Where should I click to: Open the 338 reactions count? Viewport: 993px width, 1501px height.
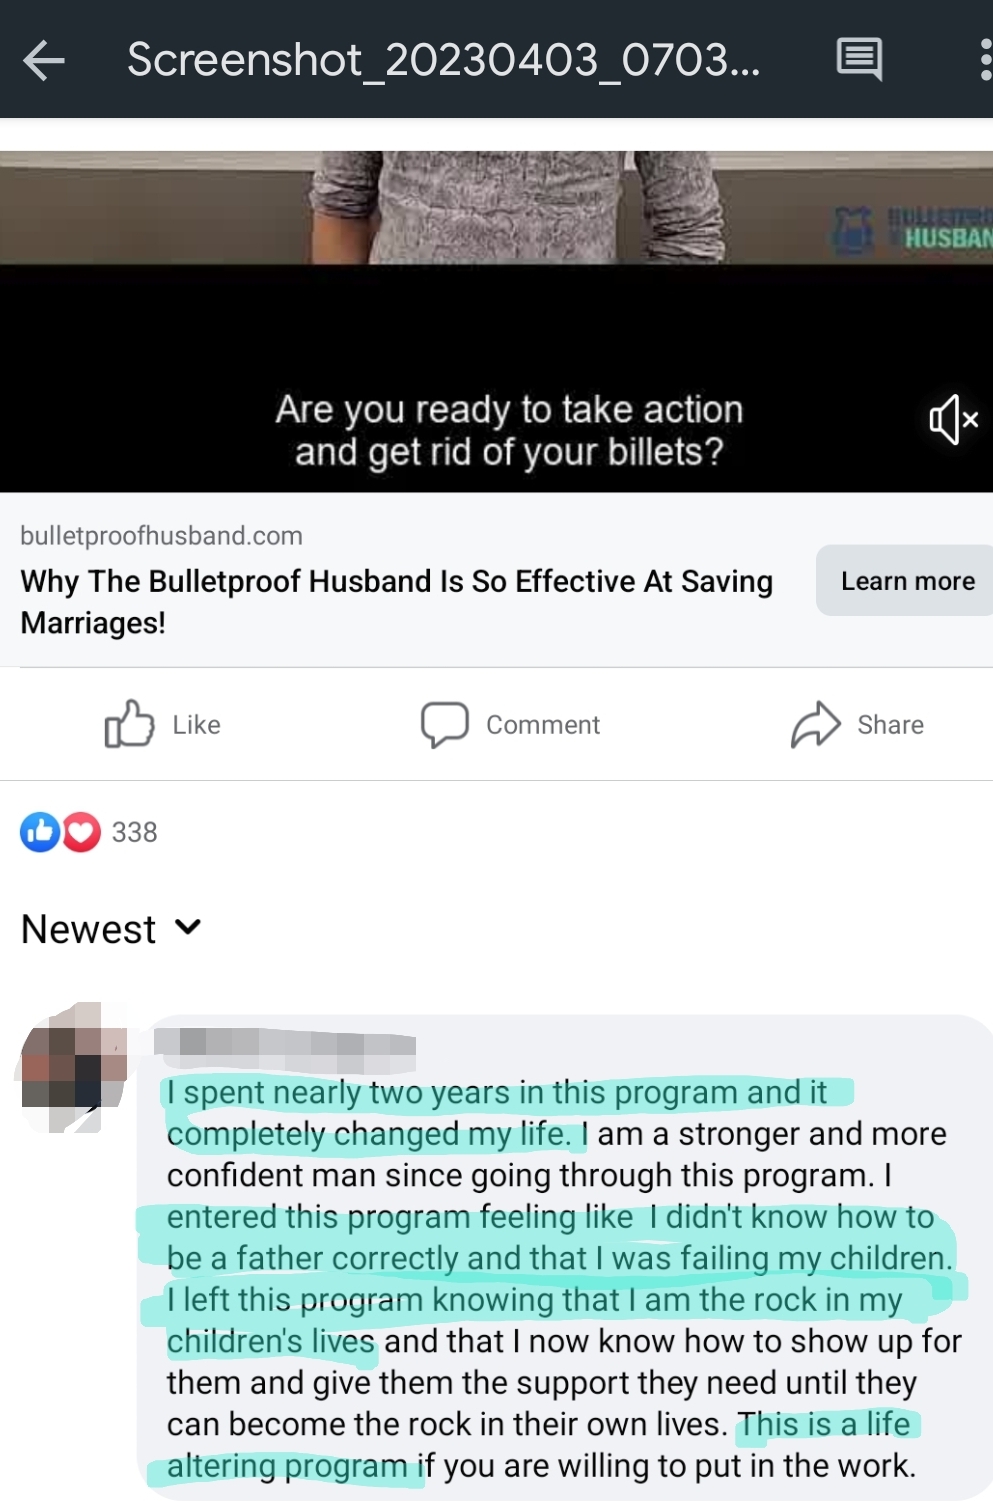134,832
